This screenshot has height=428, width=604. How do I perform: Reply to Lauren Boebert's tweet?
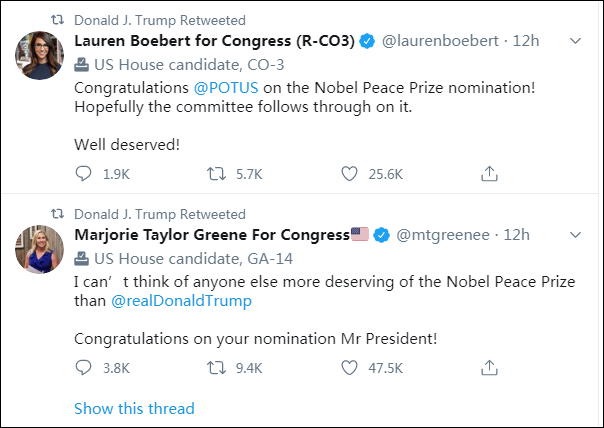(84, 174)
